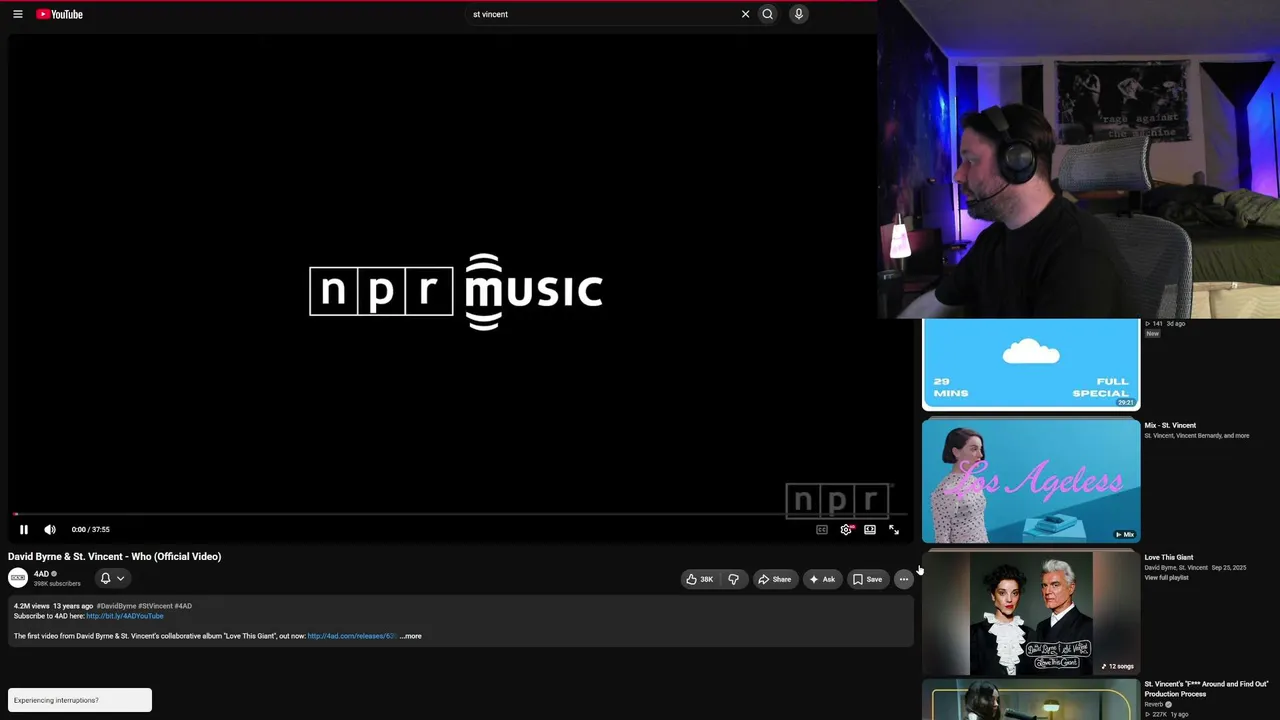The height and width of the screenshot is (720, 1280).
Task: Open the notification bell dropdown for 4AD
Action: coord(112,578)
